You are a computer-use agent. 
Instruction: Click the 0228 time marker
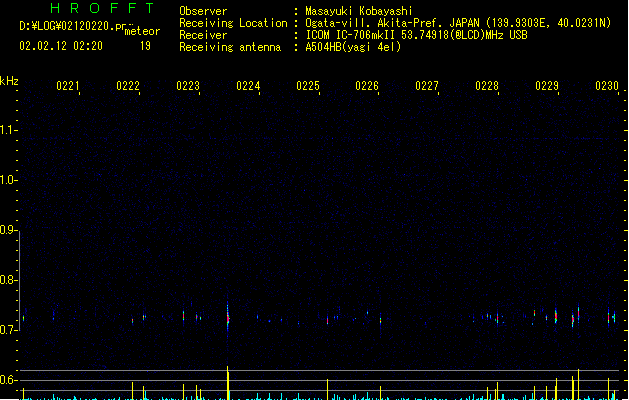487,86
